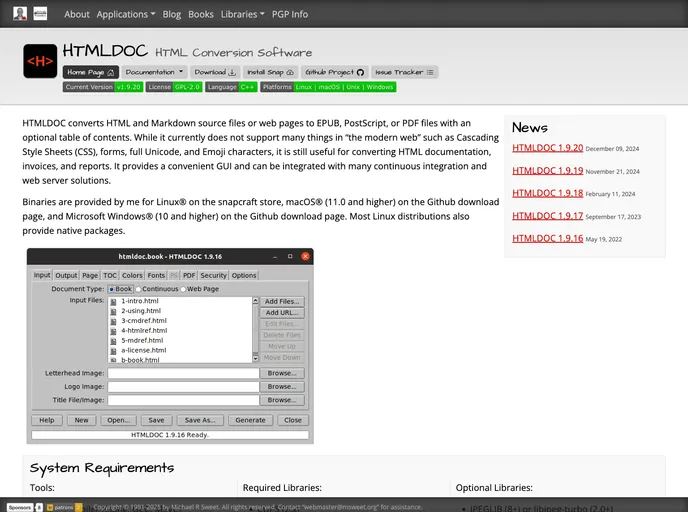Open the HTMLDOC 1.9.17 news link
Image resolution: width=688 pixels, height=512 pixels.
pyautogui.click(x=547, y=216)
